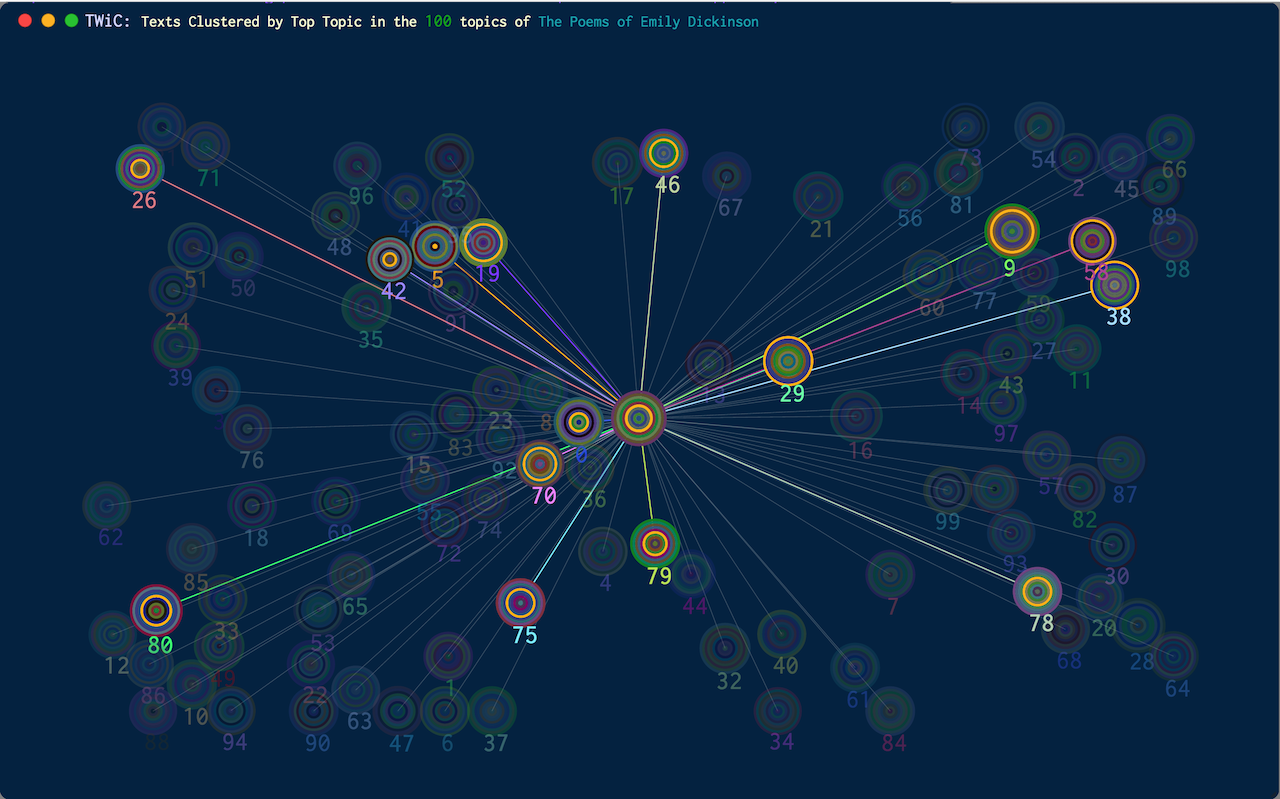Select dimmed topic cluster 47
This screenshot has width=1280, height=799.
point(398,711)
